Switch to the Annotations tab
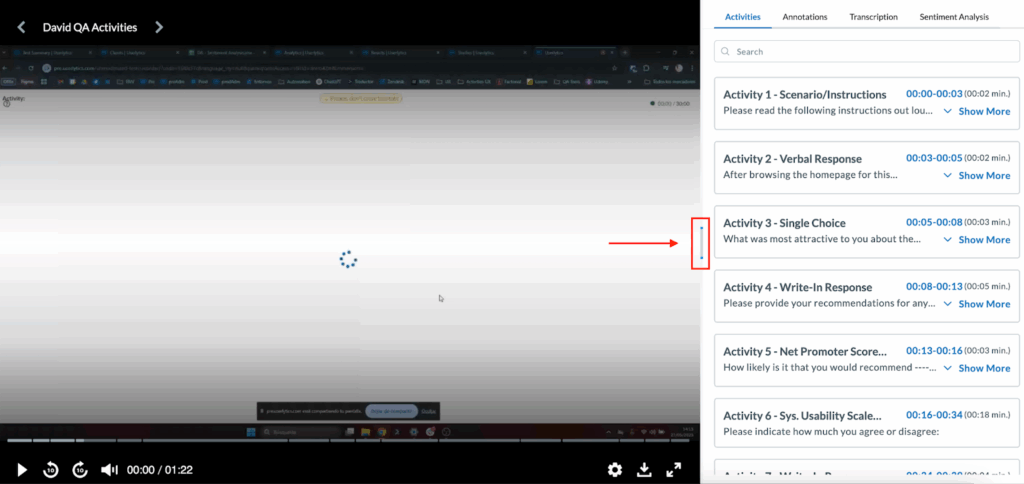 pyautogui.click(x=805, y=17)
